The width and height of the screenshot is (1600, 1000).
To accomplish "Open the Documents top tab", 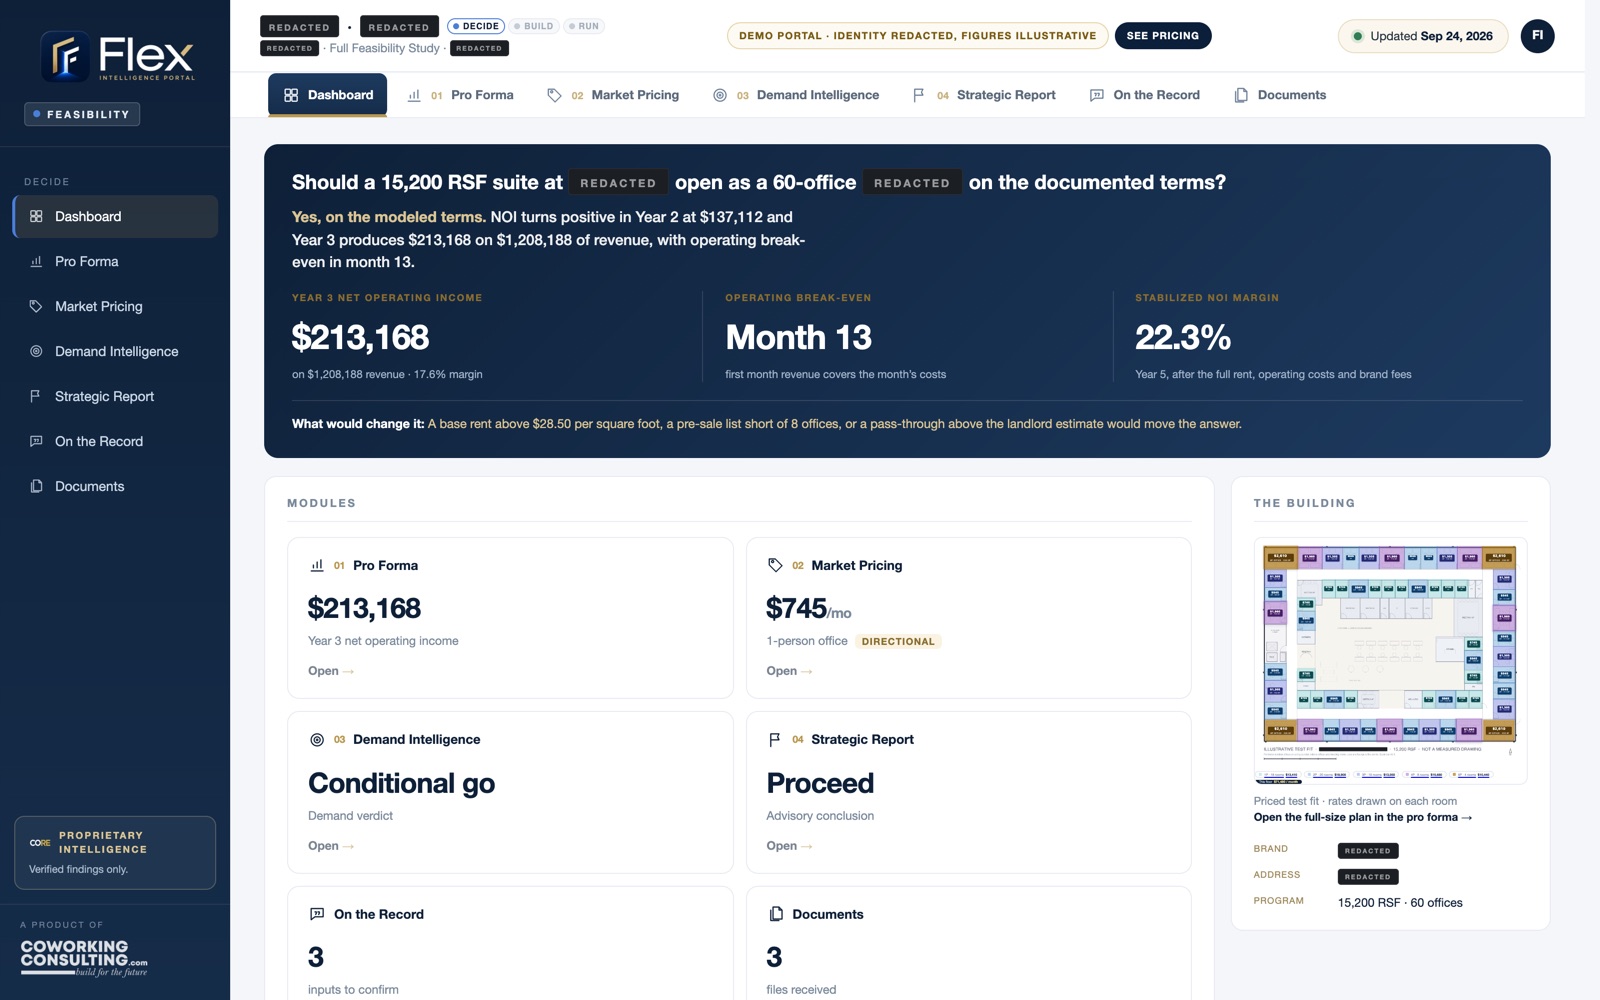I will coord(1280,95).
